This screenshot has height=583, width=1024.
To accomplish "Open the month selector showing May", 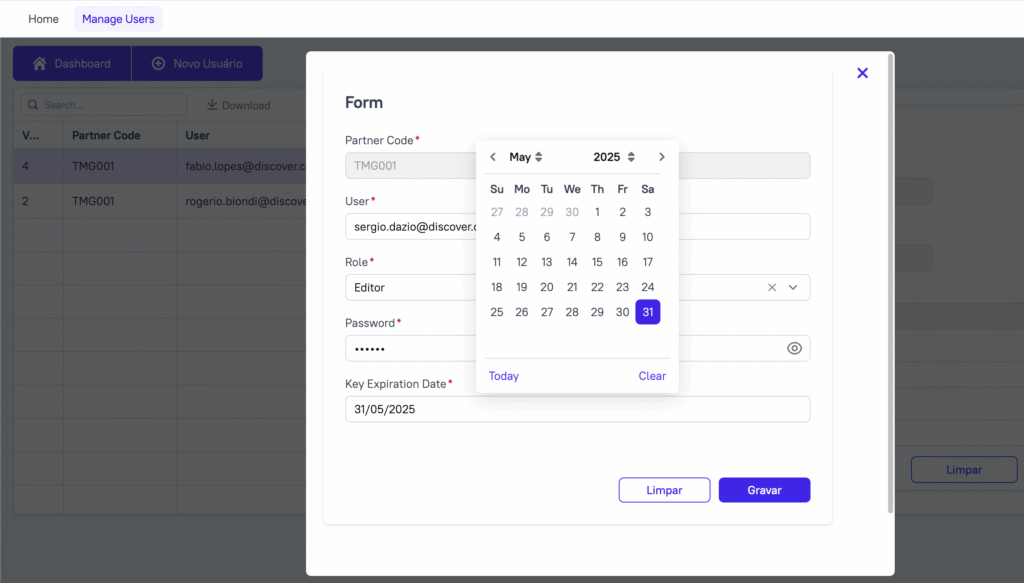I will coord(526,157).
